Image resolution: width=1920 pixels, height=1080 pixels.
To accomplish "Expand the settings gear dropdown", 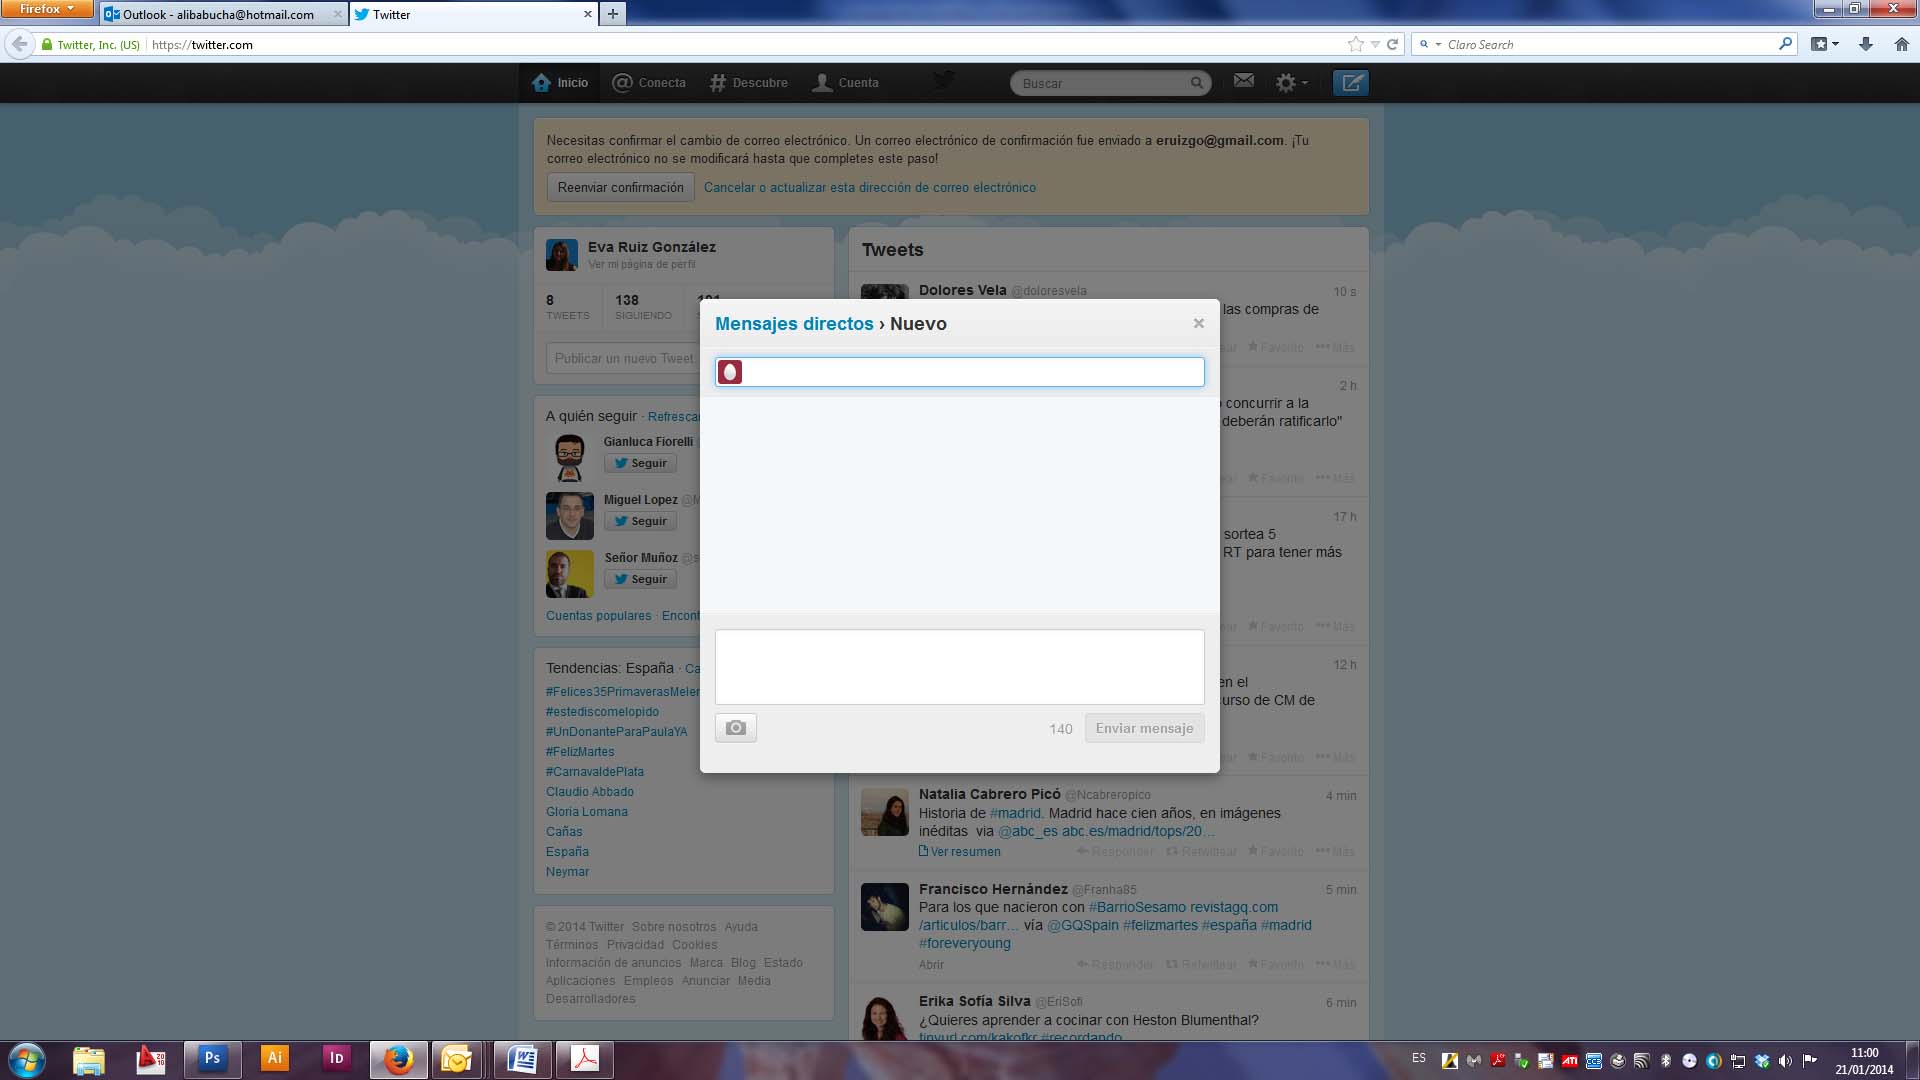I will [x=1291, y=83].
